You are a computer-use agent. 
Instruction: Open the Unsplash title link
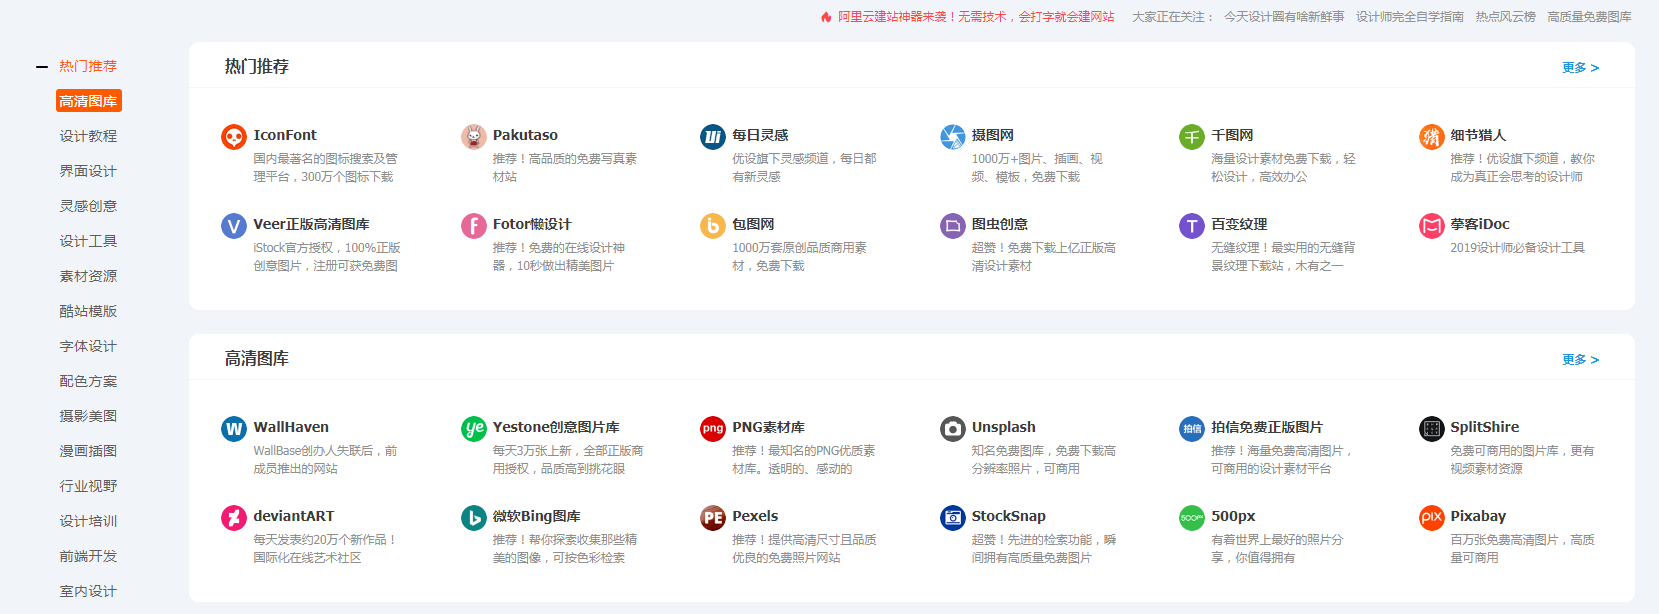pyautogui.click(x=1004, y=427)
